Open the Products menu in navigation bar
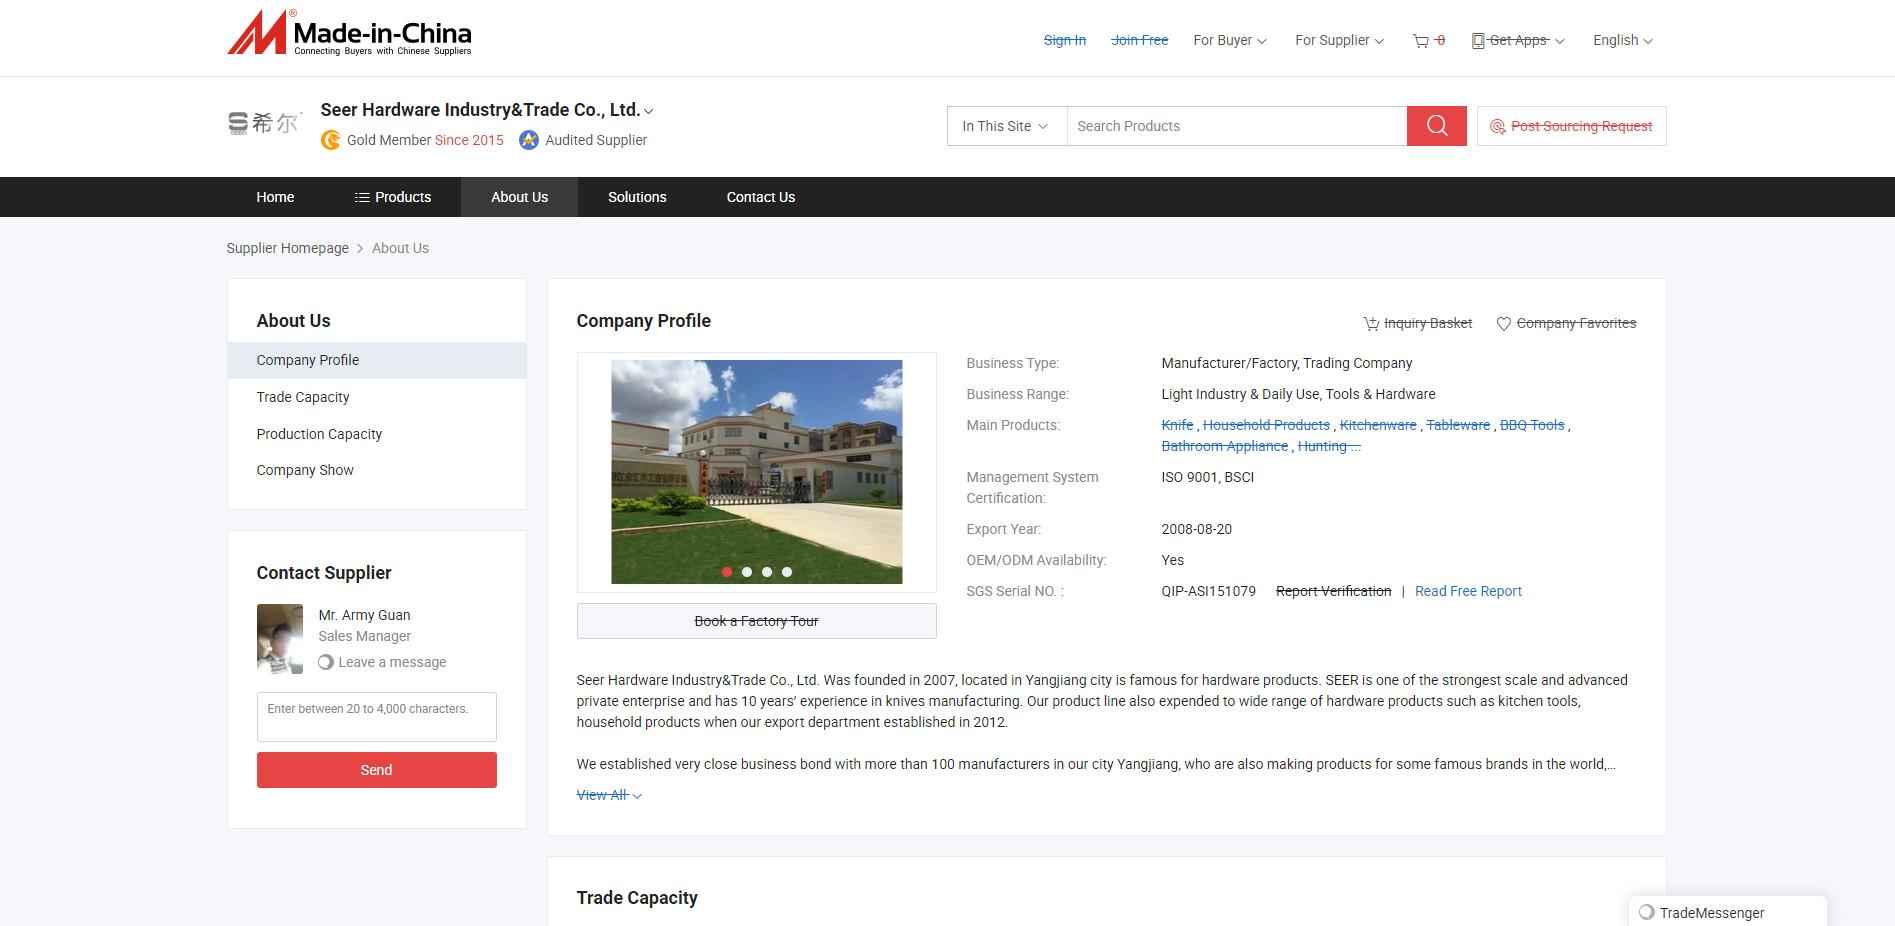Viewport: 1895px width, 926px height. [393, 197]
